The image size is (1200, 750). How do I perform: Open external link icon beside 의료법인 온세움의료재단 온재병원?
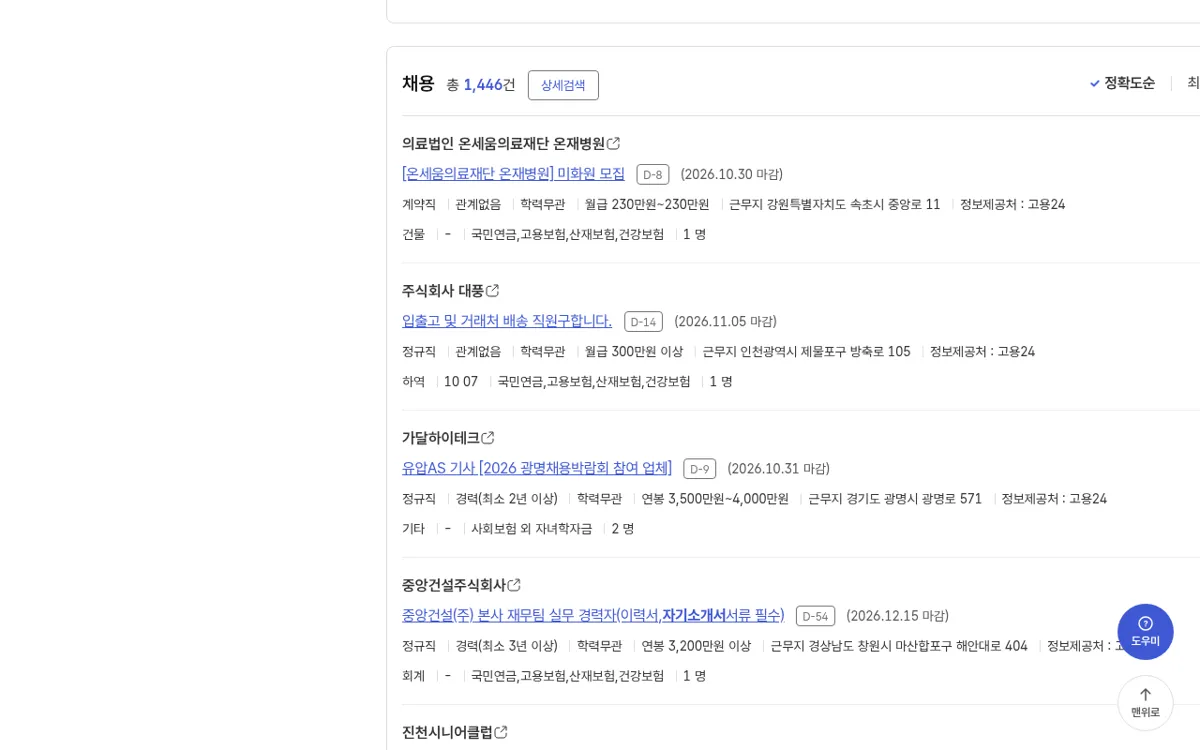614,144
